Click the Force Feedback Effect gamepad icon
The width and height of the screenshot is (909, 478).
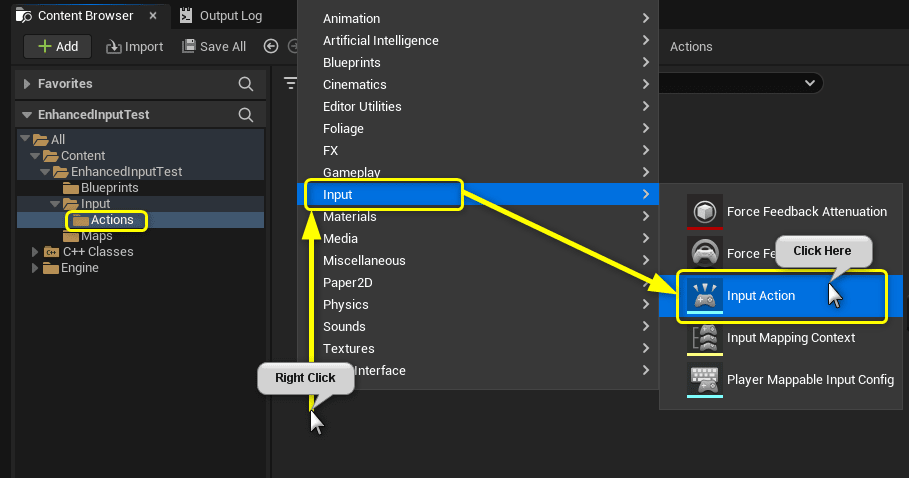(x=704, y=253)
